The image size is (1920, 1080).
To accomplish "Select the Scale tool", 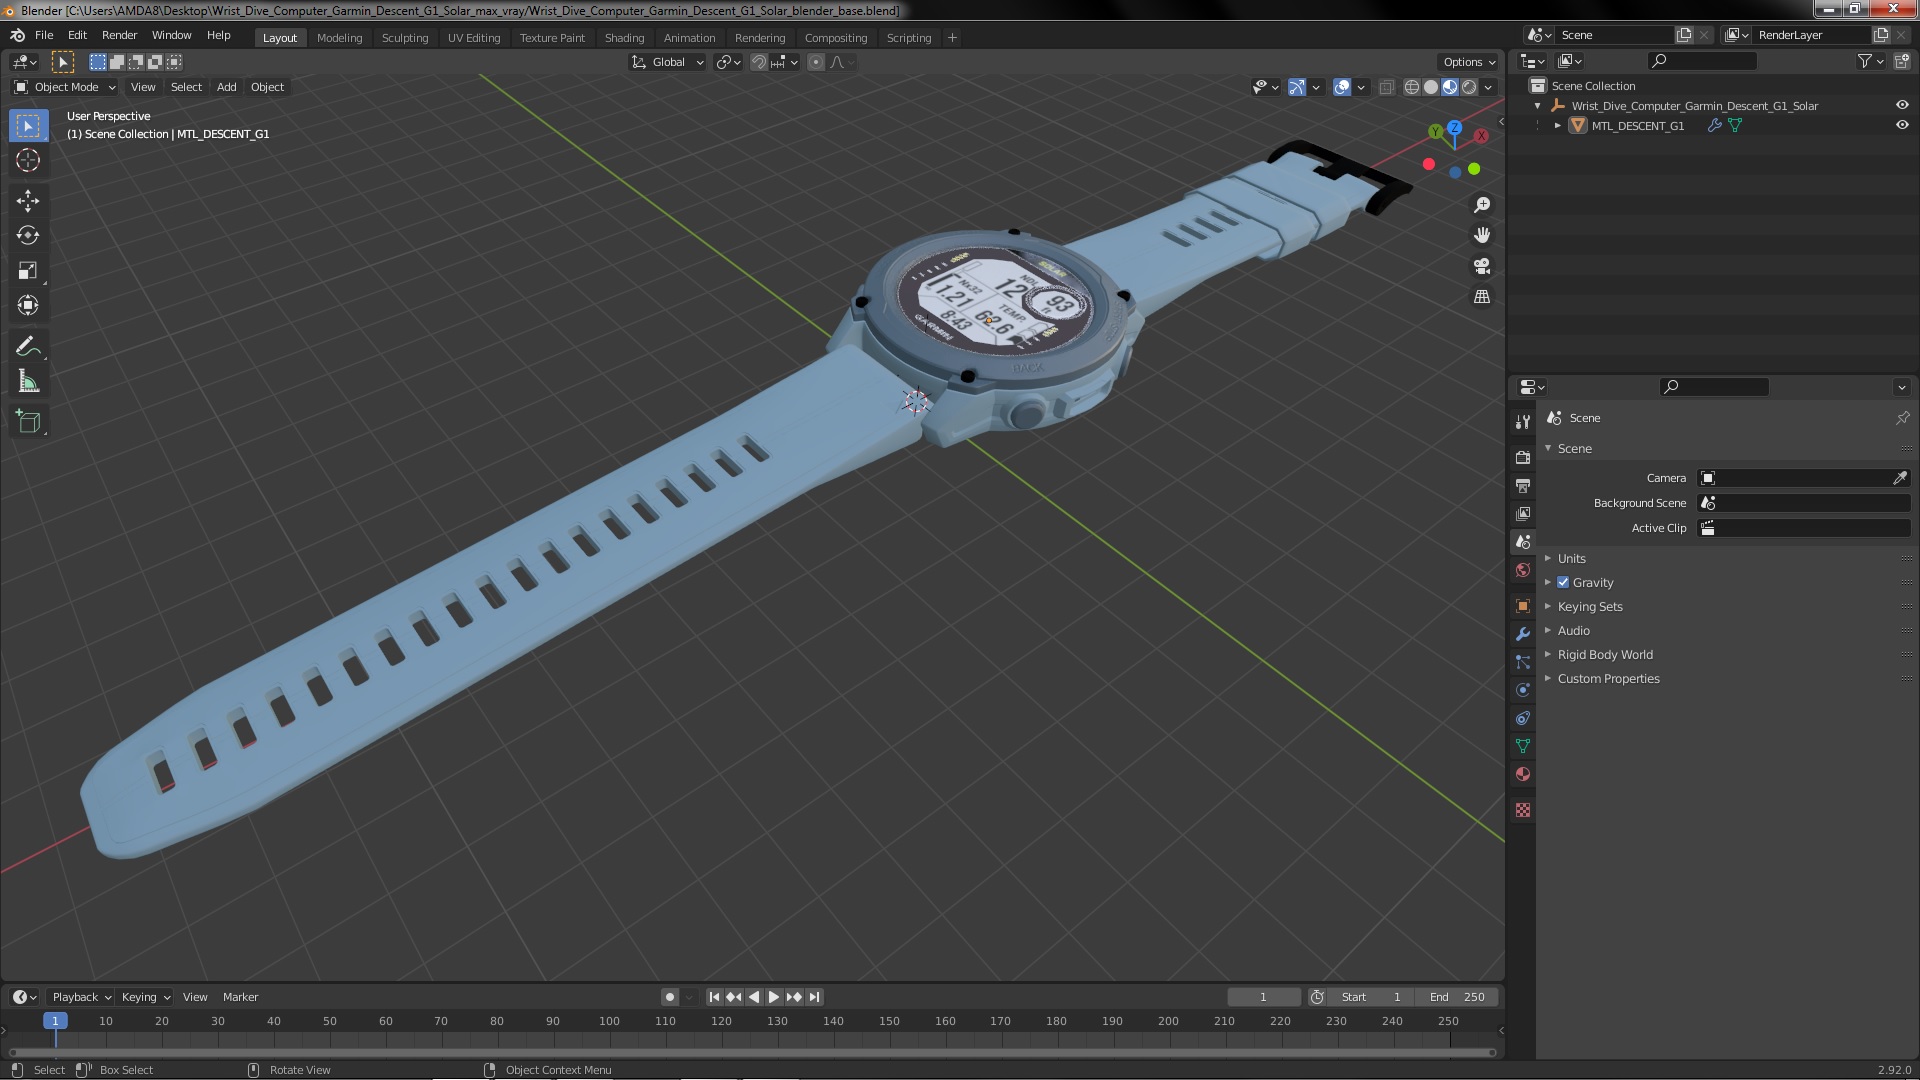I will pos(28,271).
